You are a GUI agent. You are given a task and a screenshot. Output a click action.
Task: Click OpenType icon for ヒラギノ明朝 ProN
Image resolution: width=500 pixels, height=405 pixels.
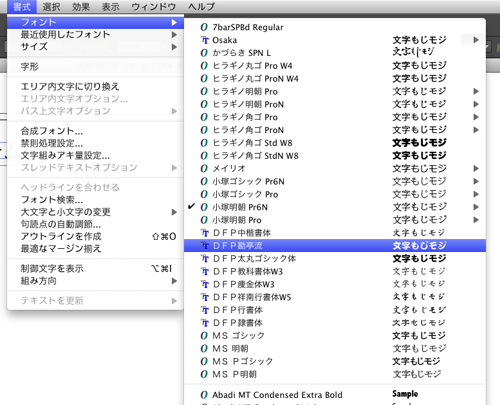click(204, 104)
